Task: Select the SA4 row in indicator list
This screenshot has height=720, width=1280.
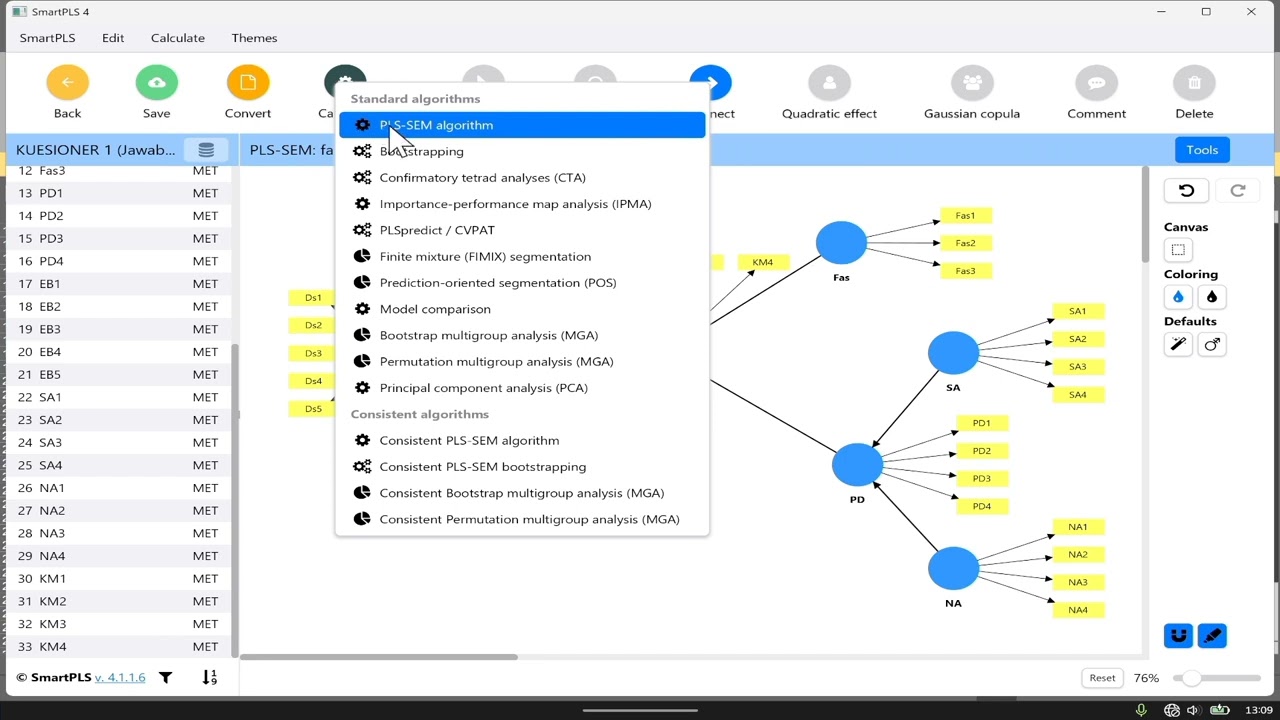Action: [x=118, y=465]
